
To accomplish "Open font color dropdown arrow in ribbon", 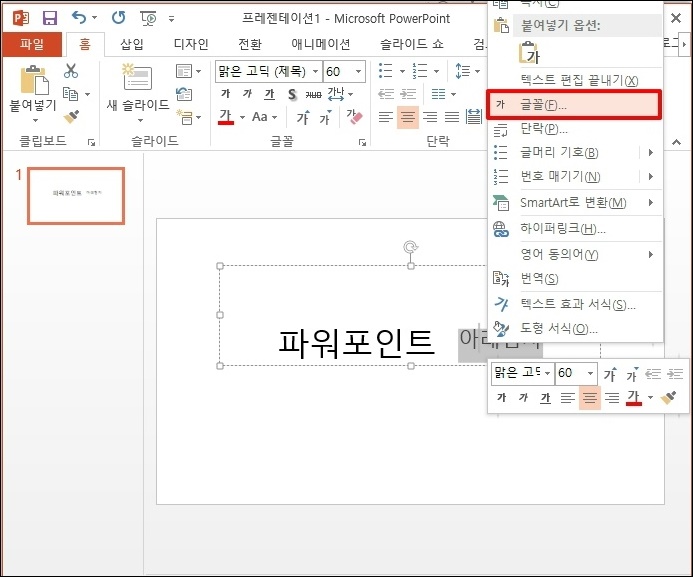I will coord(242,118).
